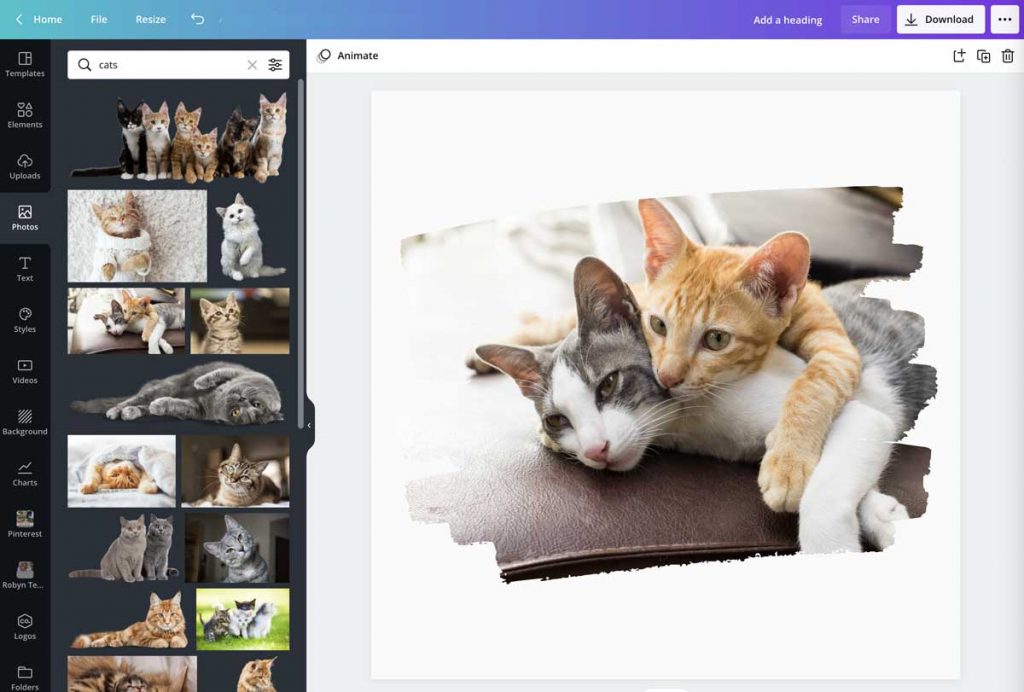The image size is (1024, 692).
Task: Click the Download button
Action: click(940, 19)
